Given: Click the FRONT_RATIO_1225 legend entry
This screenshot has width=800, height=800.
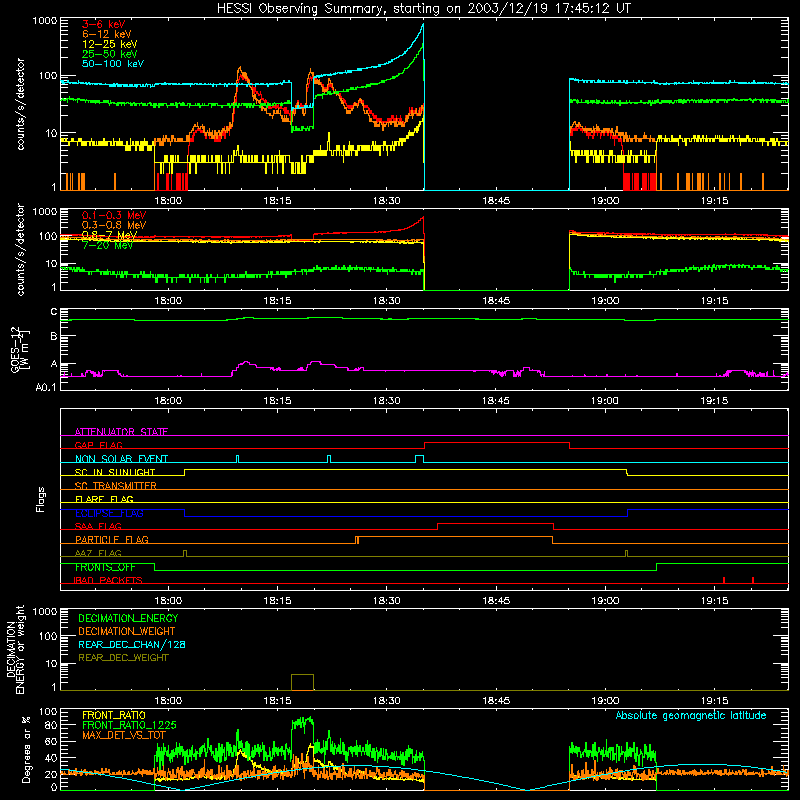Looking at the screenshot, I should pyautogui.click(x=129, y=726).
